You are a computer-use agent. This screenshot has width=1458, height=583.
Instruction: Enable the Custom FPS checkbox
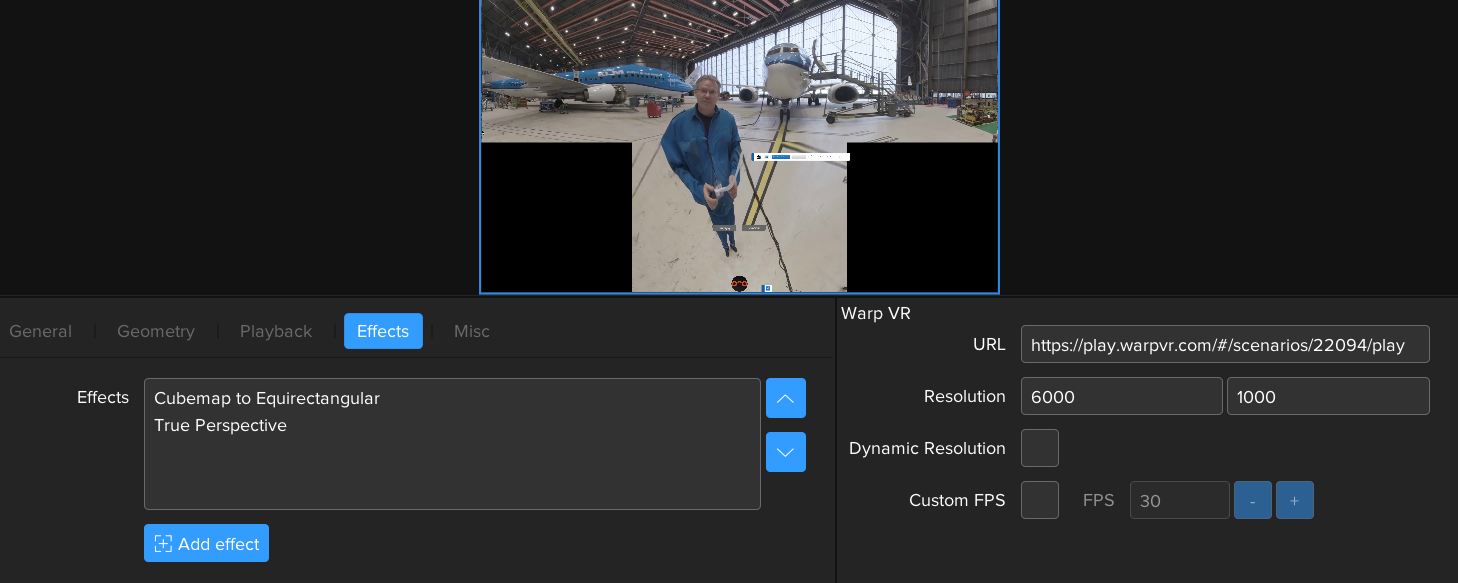[x=1039, y=500]
